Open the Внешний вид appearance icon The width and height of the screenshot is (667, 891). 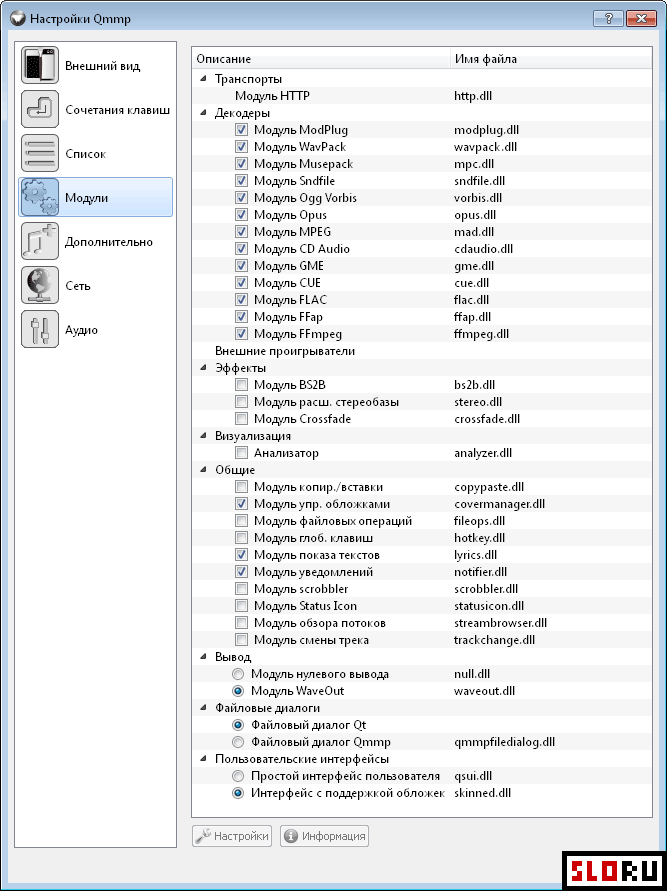pyautogui.click(x=40, y=65)
